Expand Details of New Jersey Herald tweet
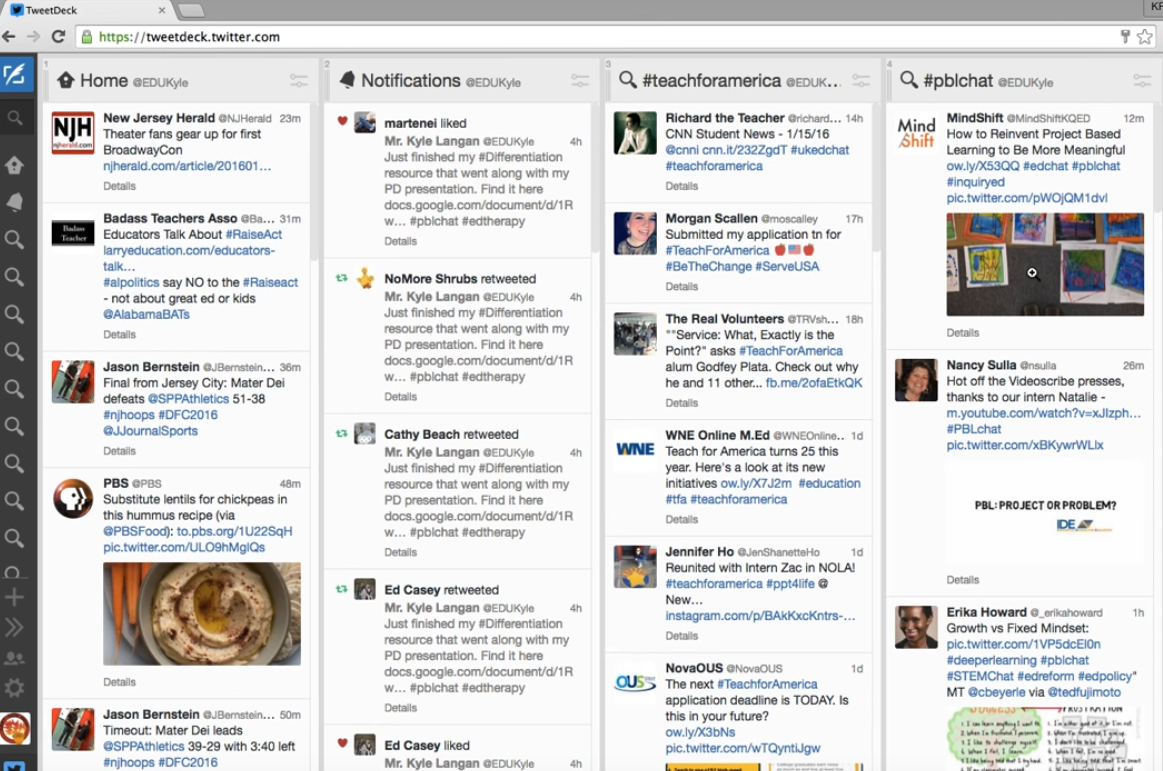1163x771 pixels. pos(119,186)
